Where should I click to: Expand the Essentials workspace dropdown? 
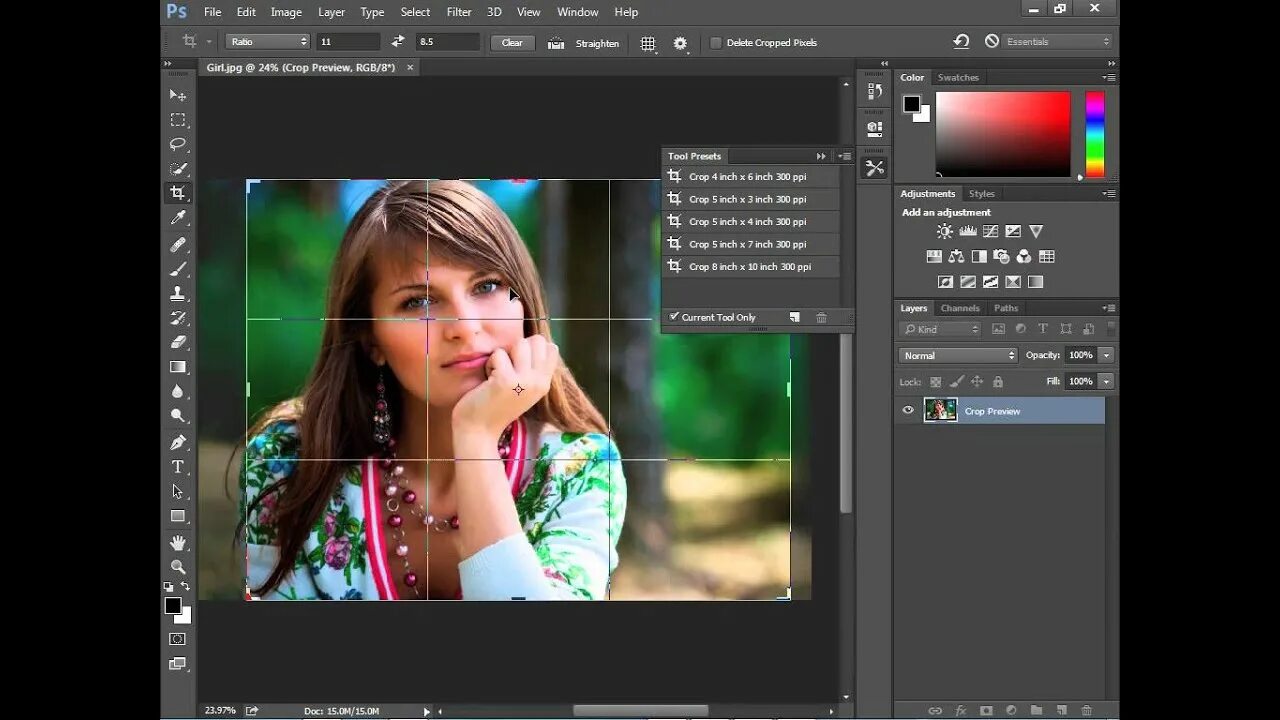(x=1058, y=42)
